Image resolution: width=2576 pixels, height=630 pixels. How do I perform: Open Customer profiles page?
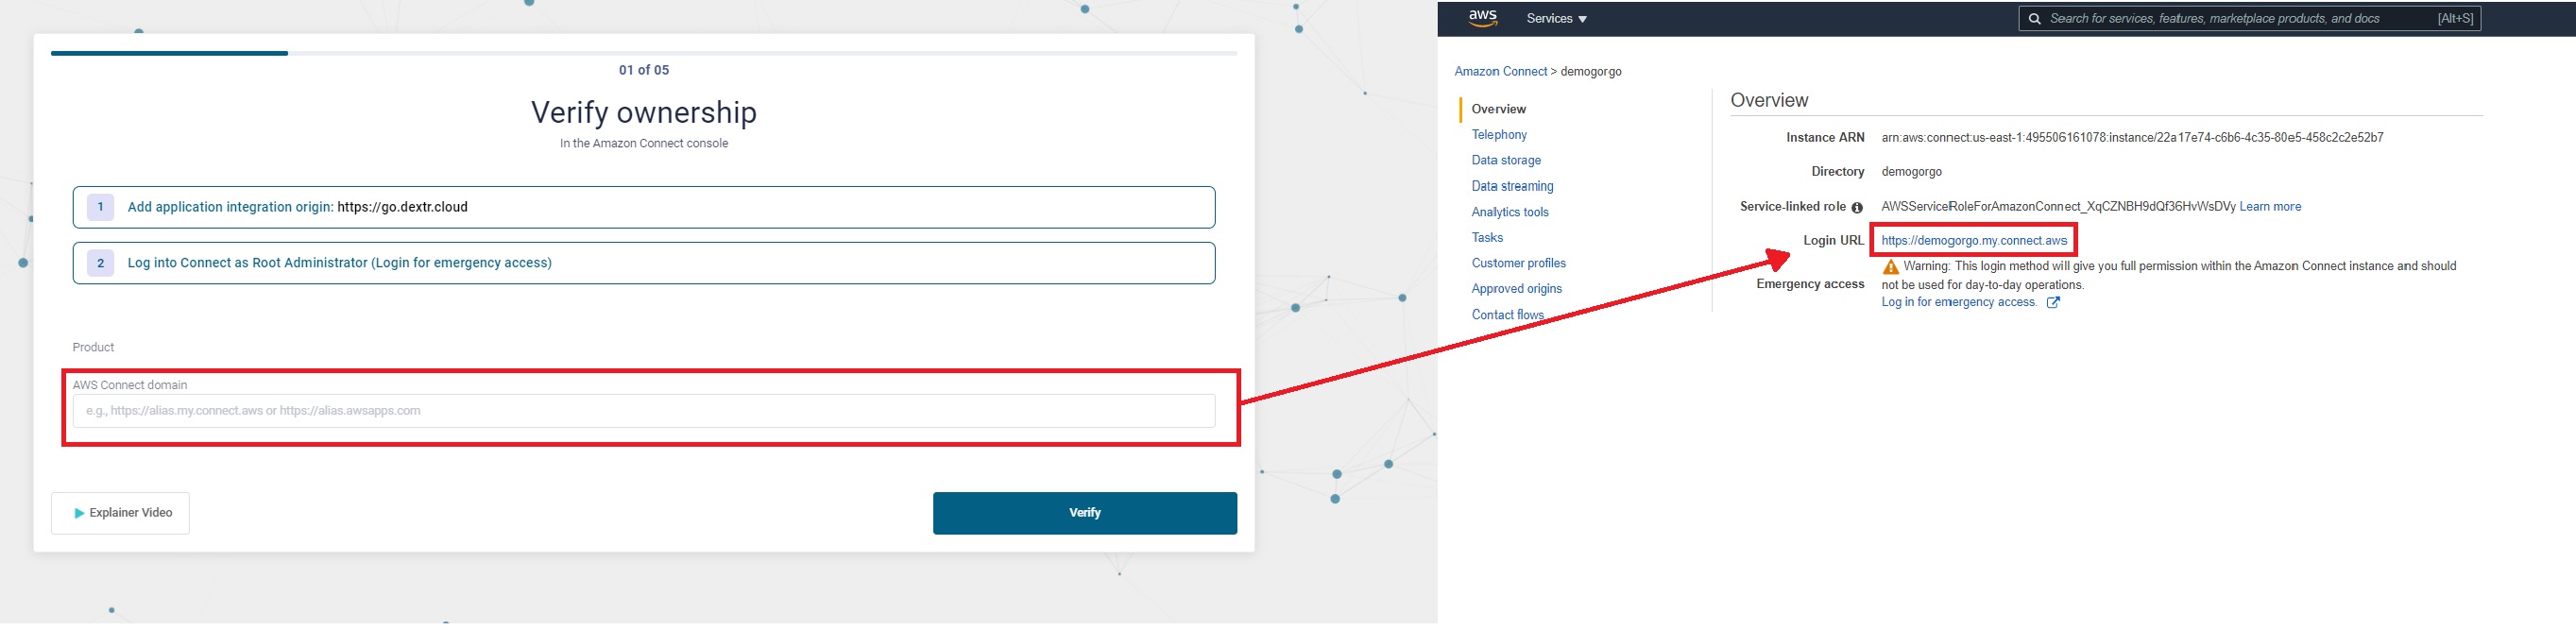tap(1518, 263)
